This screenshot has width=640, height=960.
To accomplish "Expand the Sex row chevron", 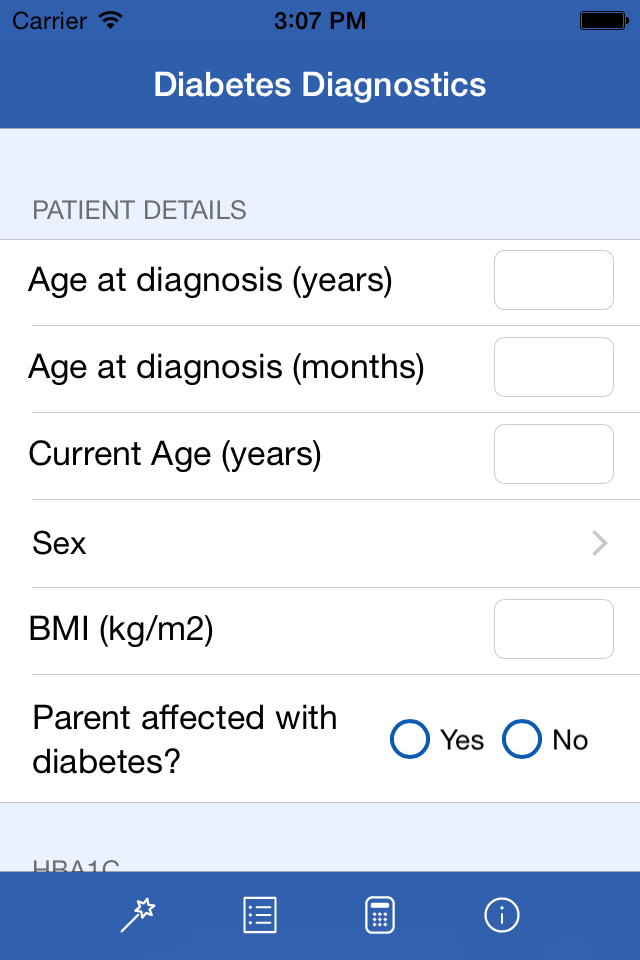I will click(600, 543).
